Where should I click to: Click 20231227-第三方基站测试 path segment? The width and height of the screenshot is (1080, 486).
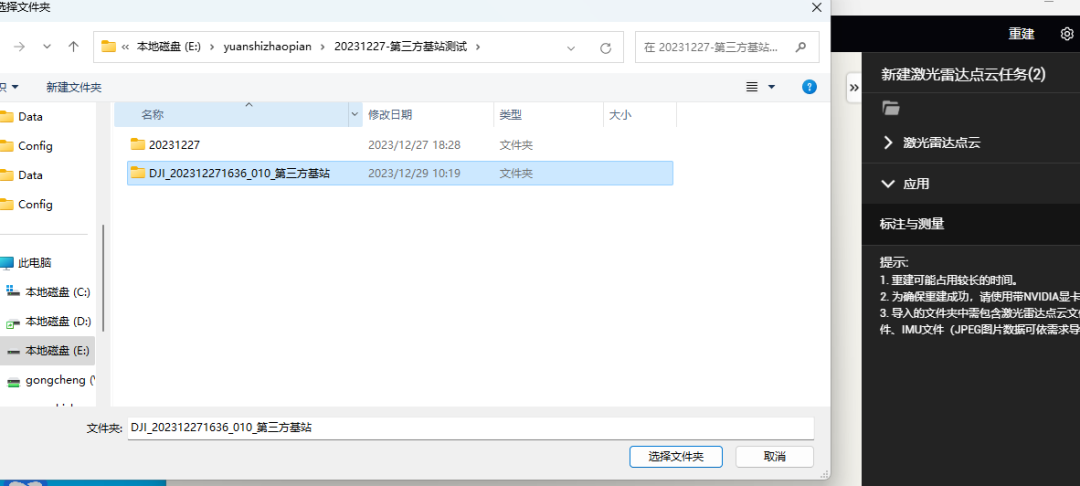[400, 47]
